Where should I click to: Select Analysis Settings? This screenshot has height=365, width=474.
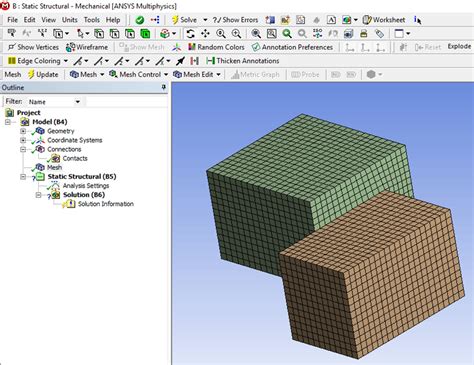pyautogui.click(x=86, y=186)
